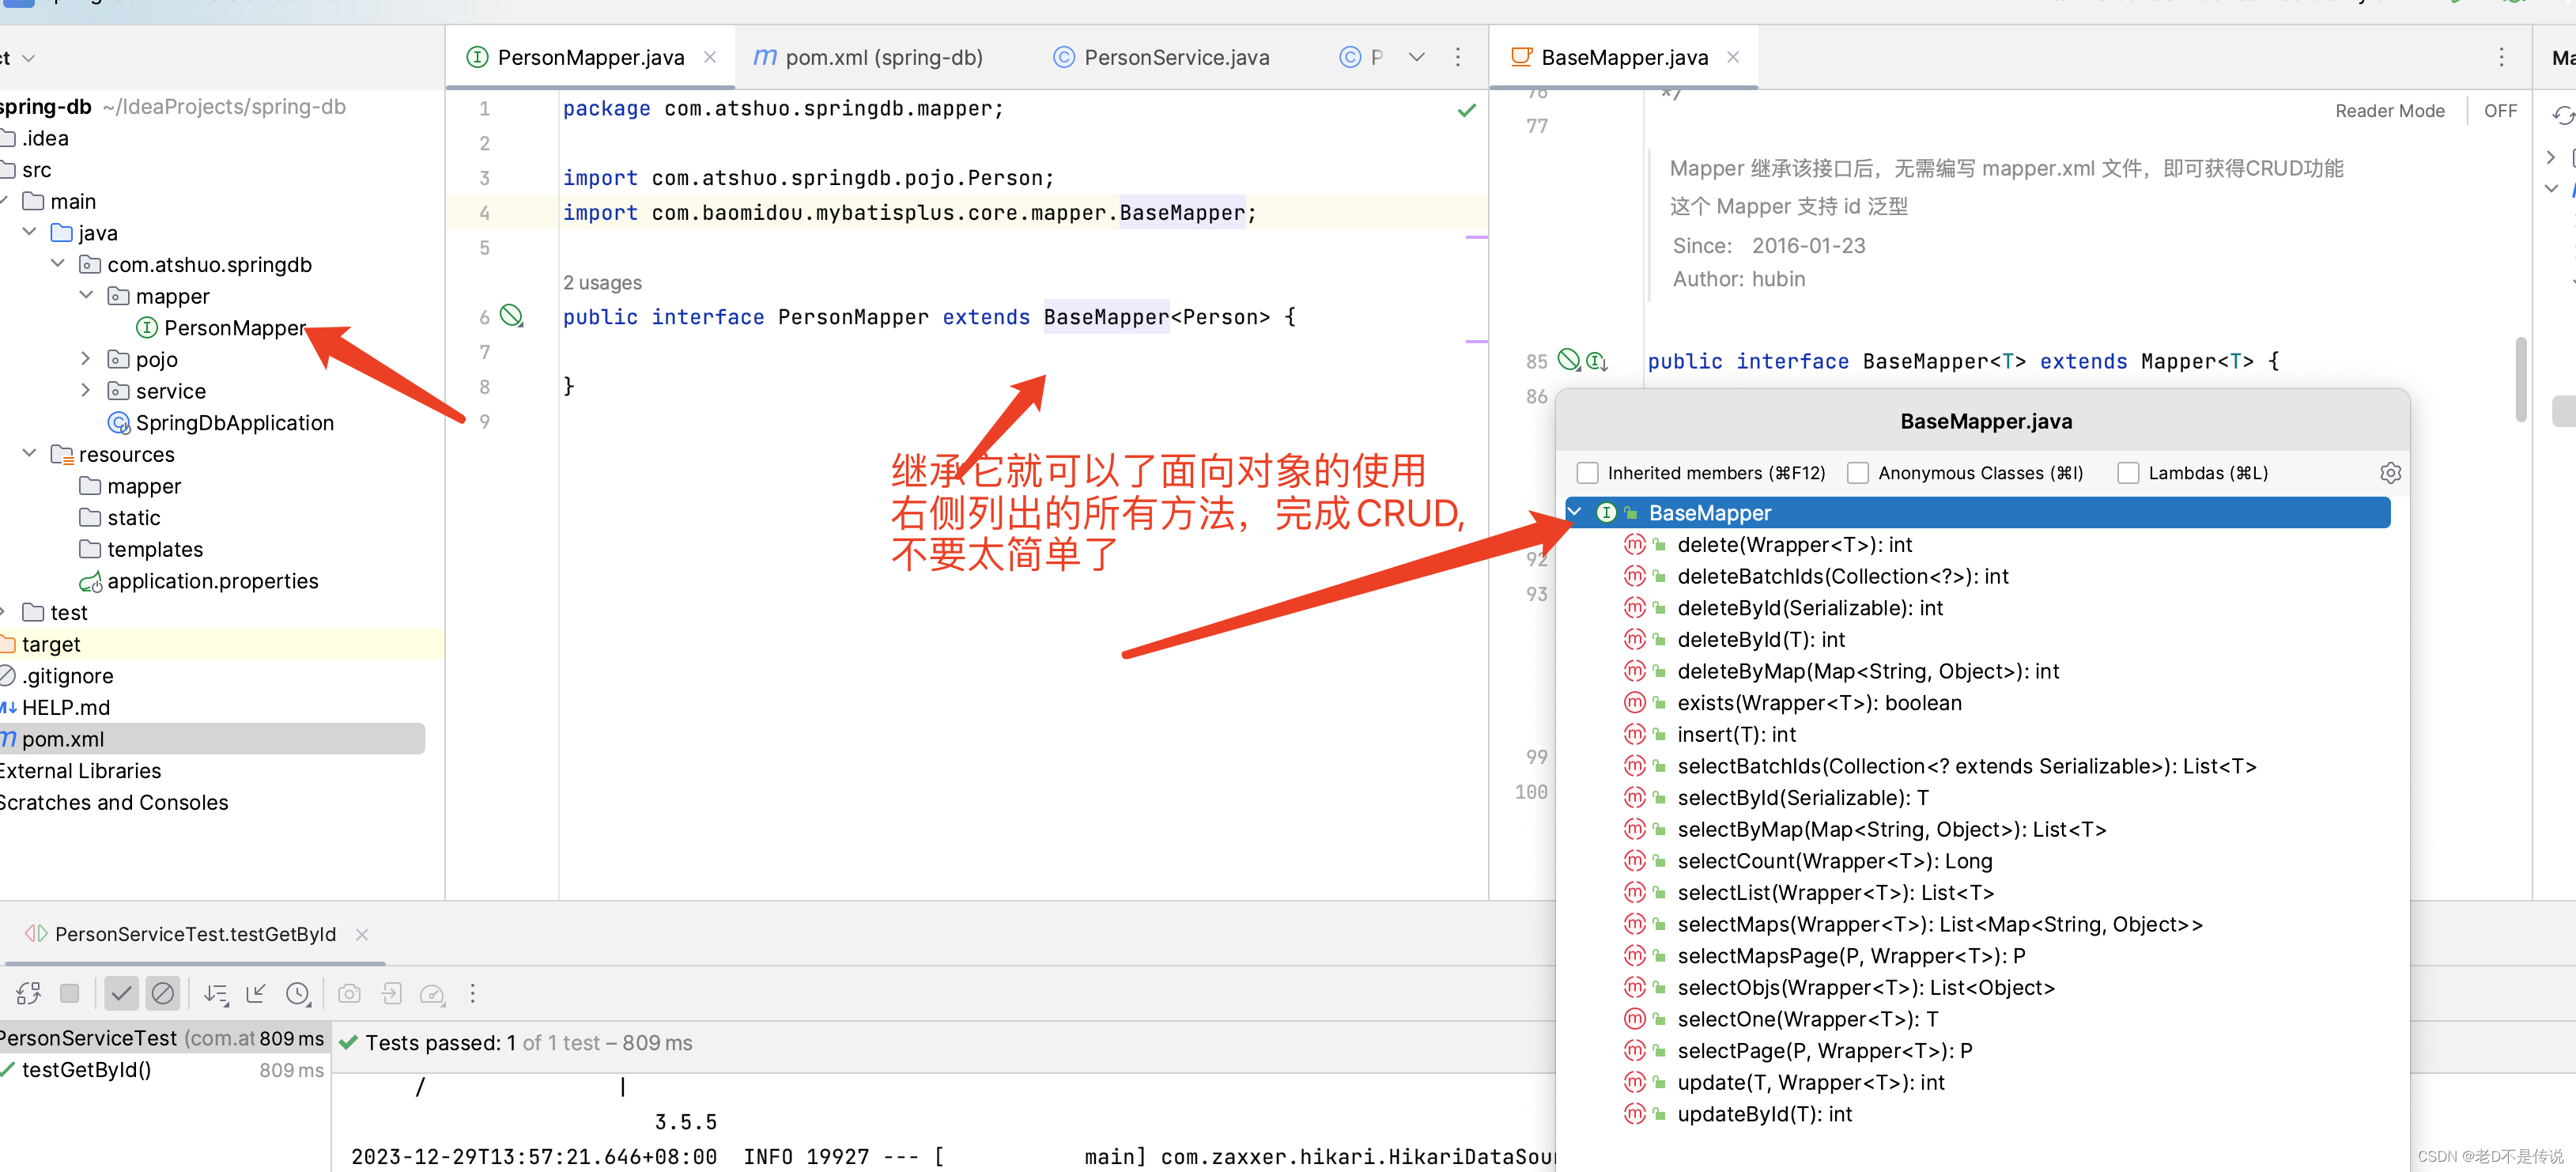Screen dimensions: 2576x1172
Task: Collapse com.atshuo.springdb package node
Action: pos(58,264)
